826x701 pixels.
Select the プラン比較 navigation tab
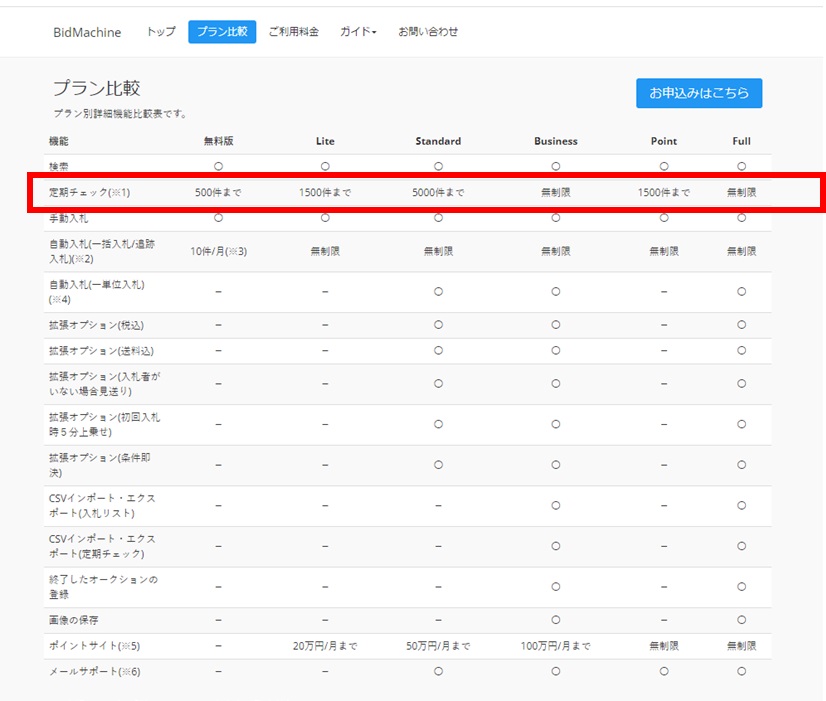(x=222, y=32)
